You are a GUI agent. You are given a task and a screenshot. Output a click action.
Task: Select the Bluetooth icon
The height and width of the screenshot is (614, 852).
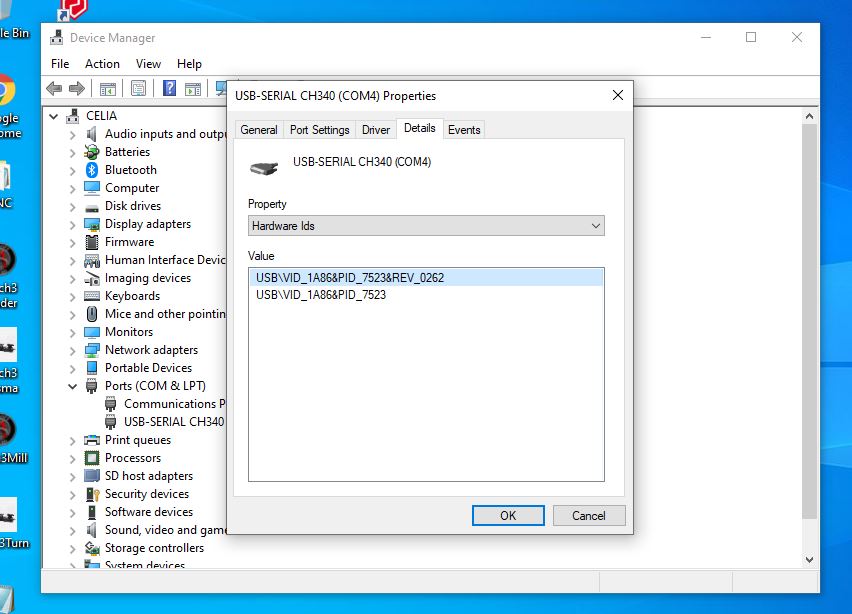pyautogui.click(x=92, y=170)
